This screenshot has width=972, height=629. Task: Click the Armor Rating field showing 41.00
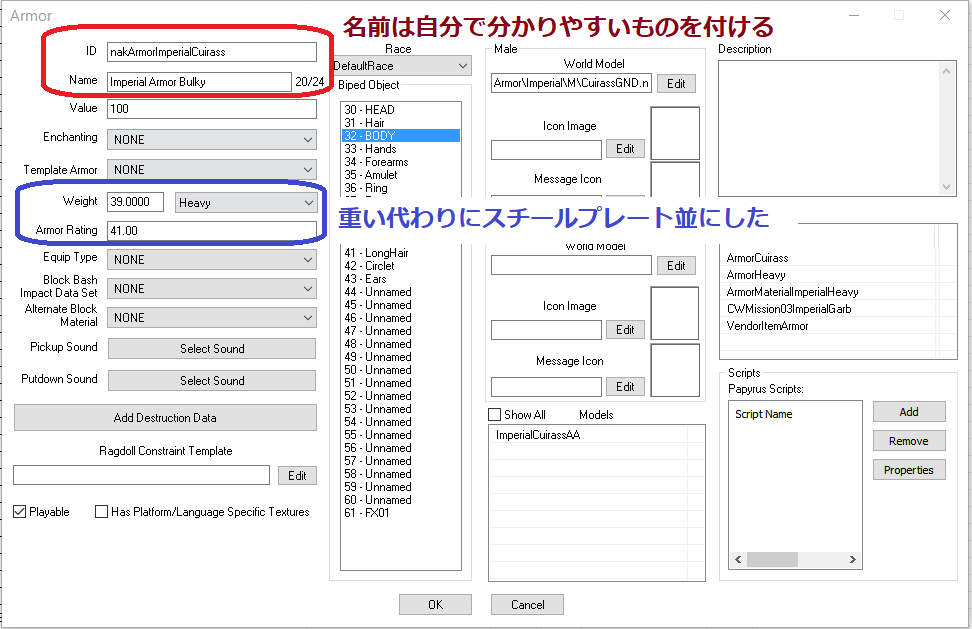[x=211, y=231]
